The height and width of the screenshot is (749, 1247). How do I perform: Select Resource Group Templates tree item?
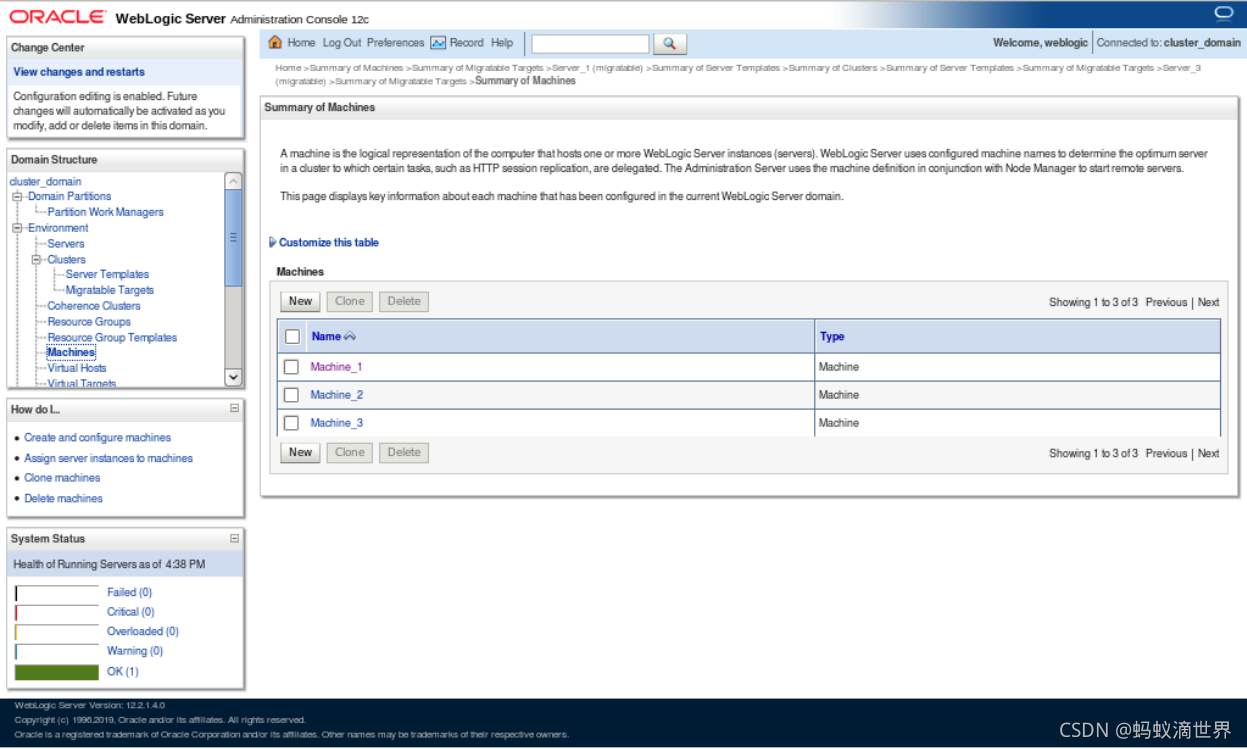[112, 338]
